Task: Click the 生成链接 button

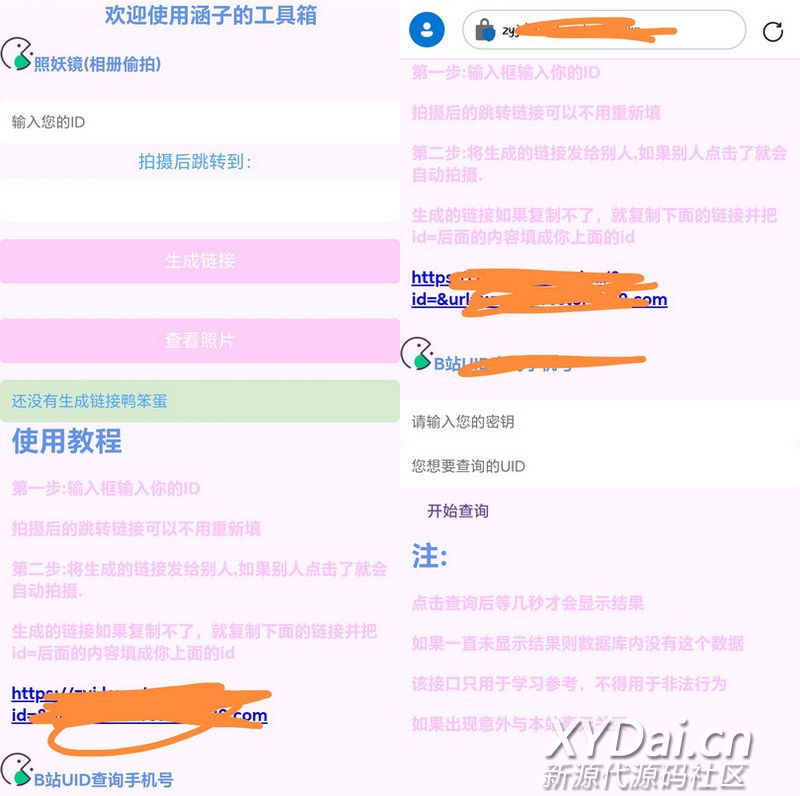Action: click(200, 261)
